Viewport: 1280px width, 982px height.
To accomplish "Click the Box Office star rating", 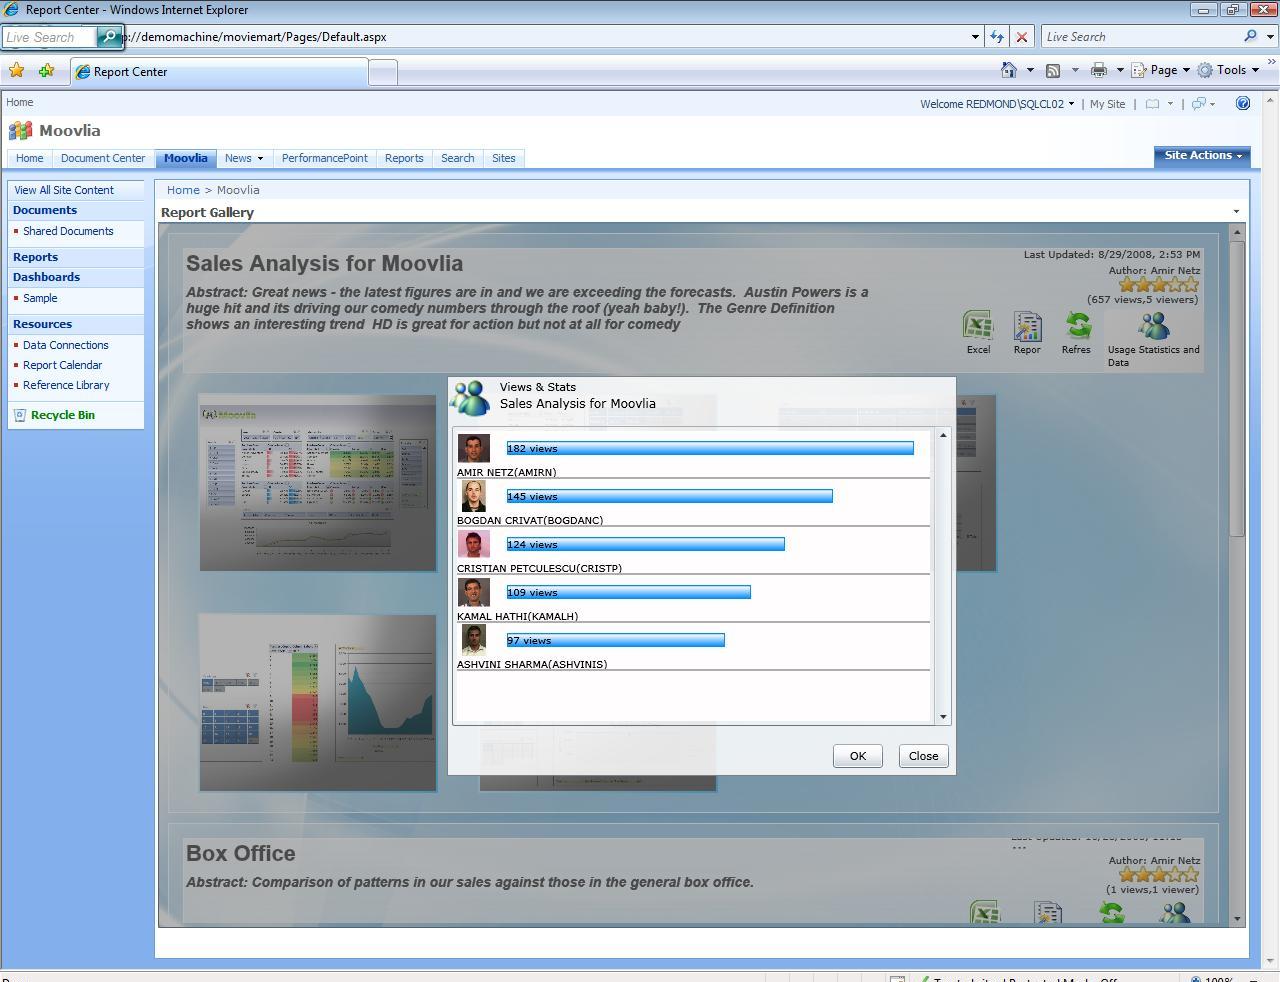I will [1158, 875].
